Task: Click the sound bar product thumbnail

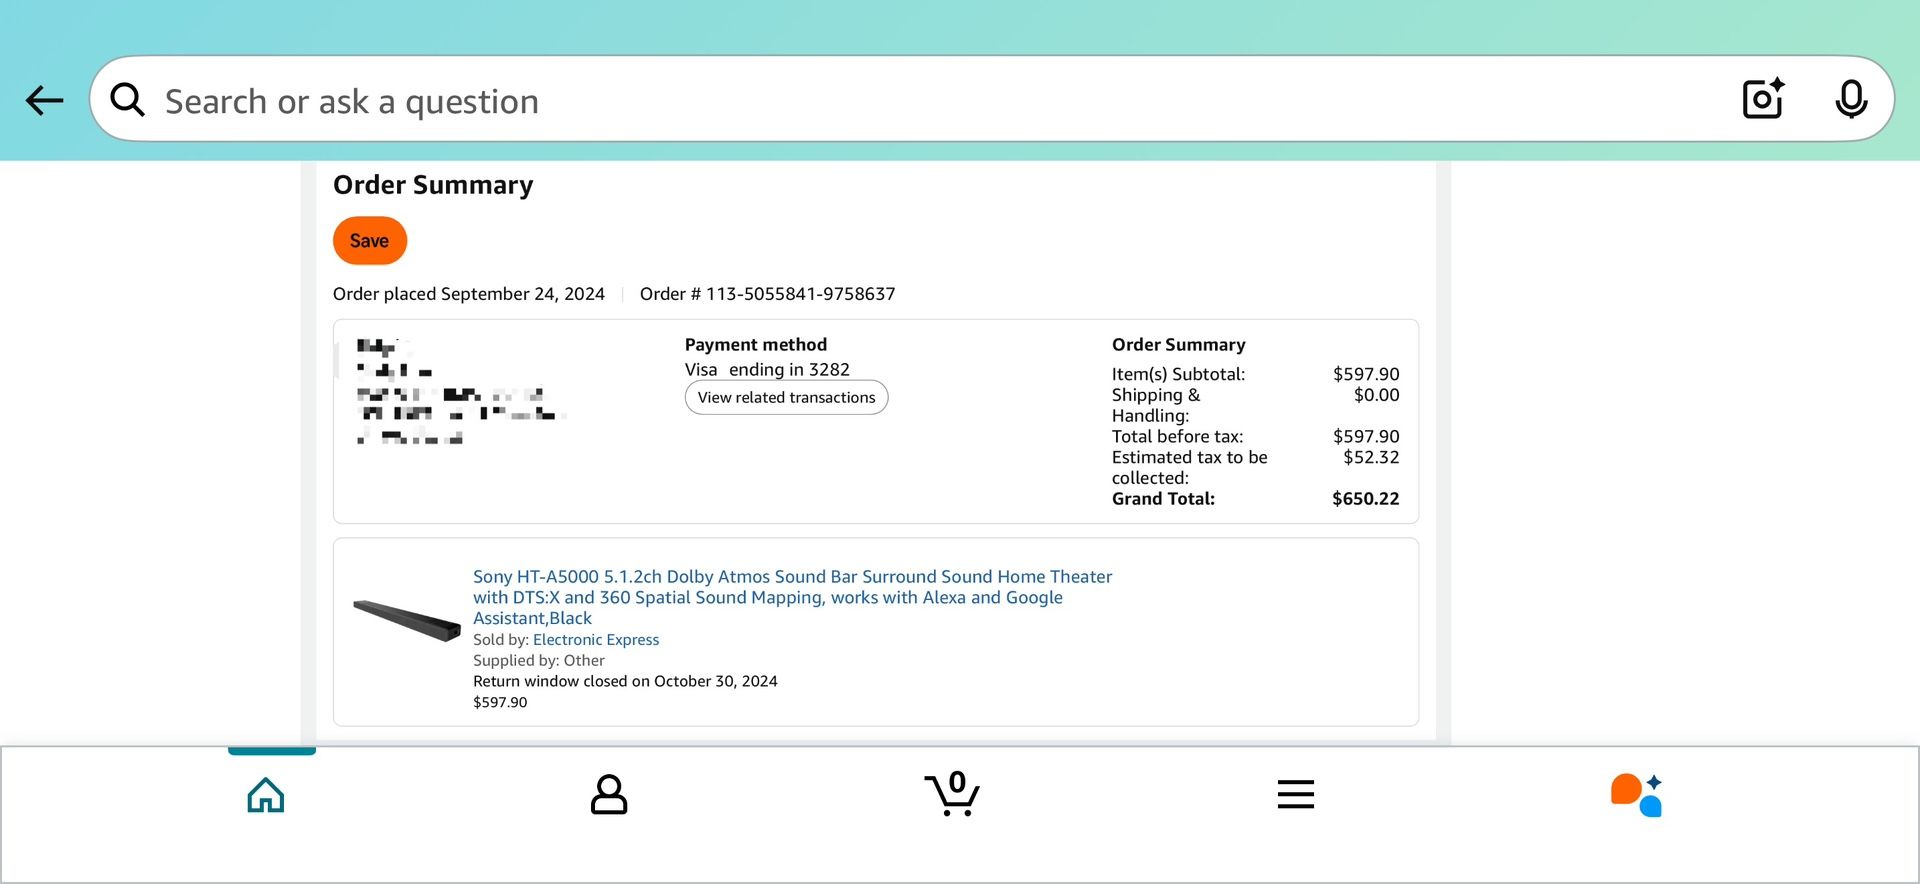Action: pos(407,620)
